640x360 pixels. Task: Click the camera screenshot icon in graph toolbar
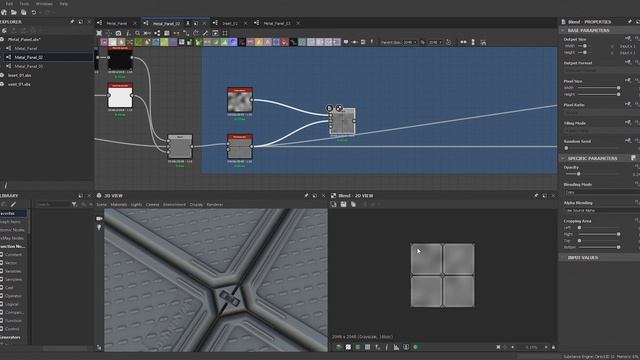coord(118,33)
